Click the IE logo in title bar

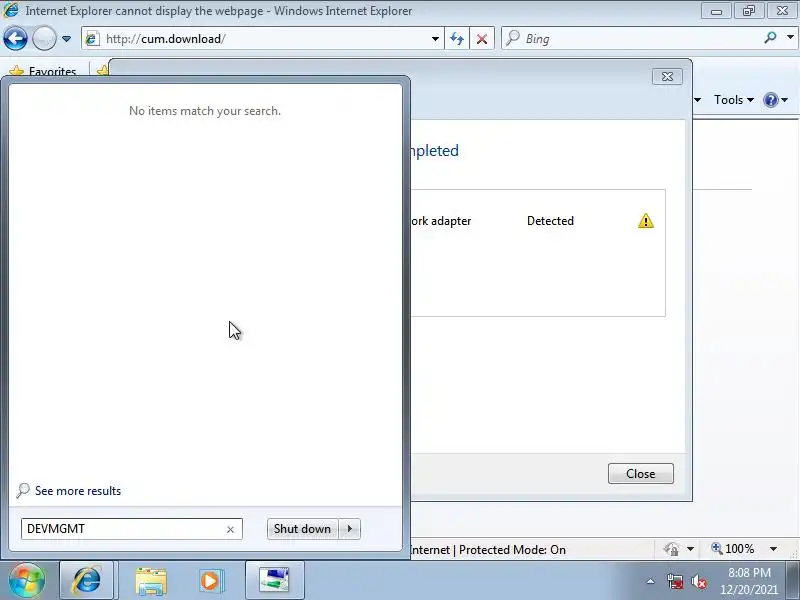tap(11, 10)
